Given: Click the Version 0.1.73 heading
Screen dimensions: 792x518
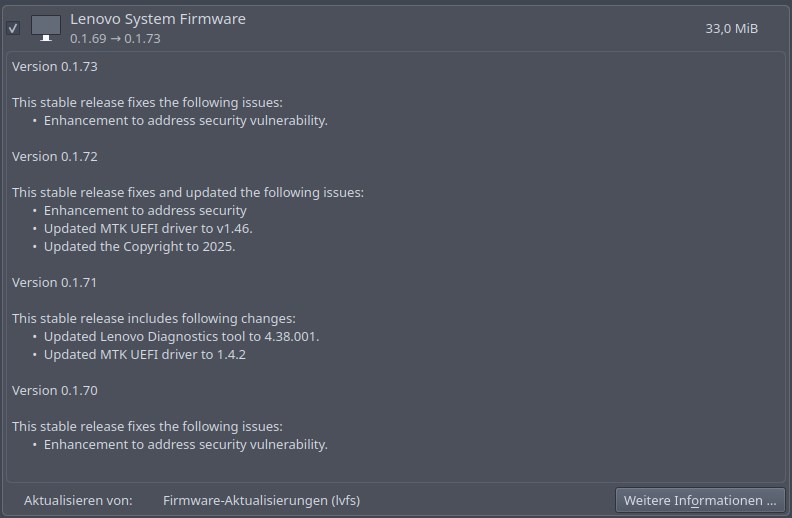Looking at the screenshot, I should point(54,66).
